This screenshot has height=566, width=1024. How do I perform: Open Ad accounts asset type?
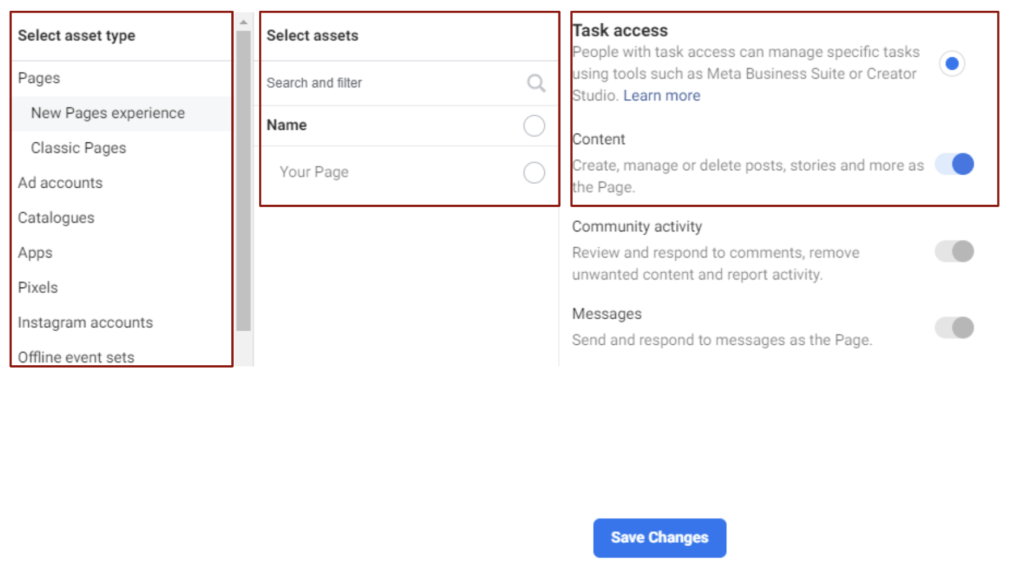click(x=60, y=183)
